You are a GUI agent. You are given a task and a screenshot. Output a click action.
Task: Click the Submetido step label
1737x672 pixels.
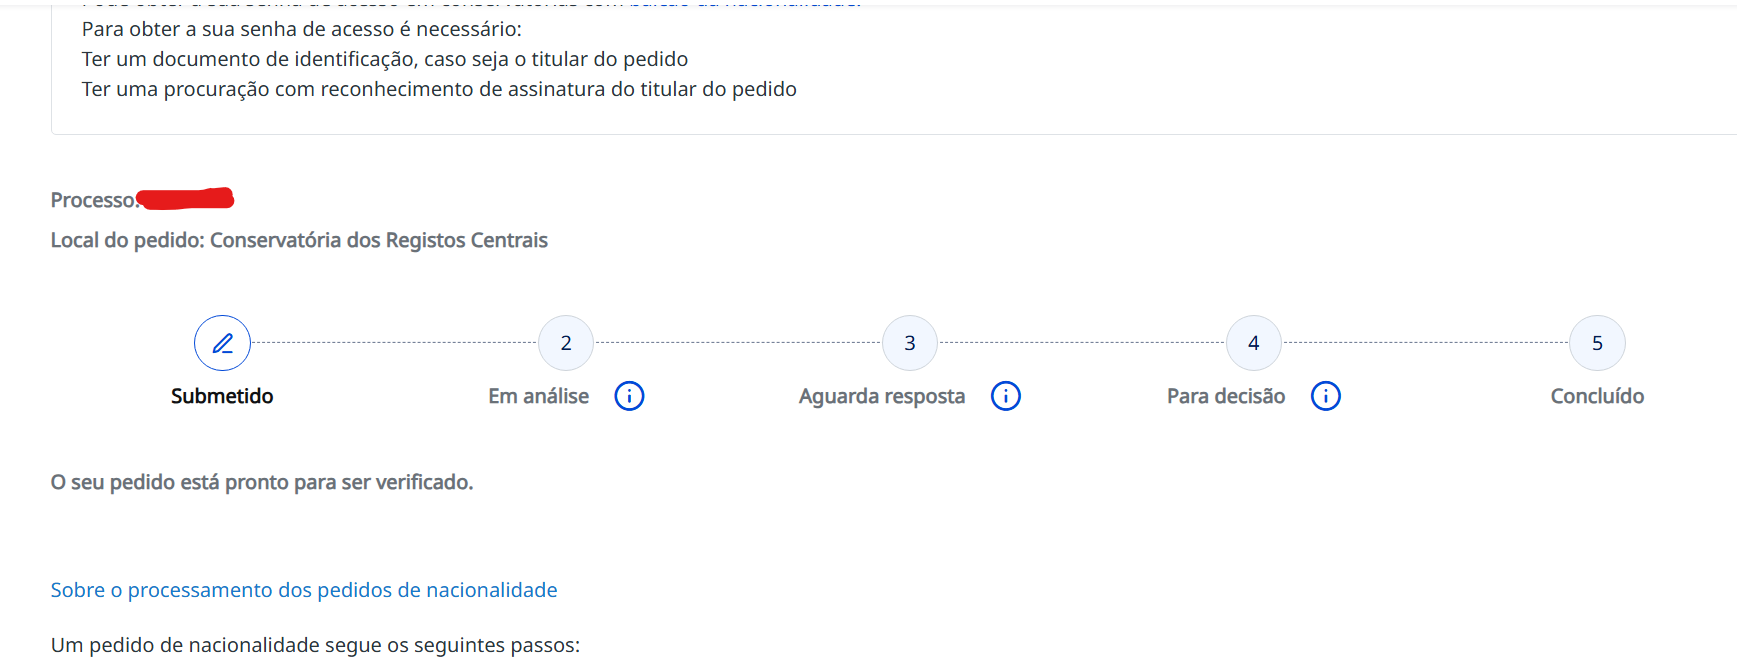click(222, 396)
